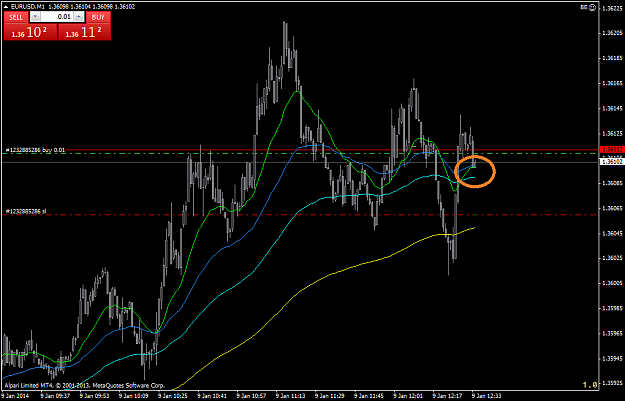Click the '9 Jan 10:09' time axis label
625x401 pixels.
134,396
